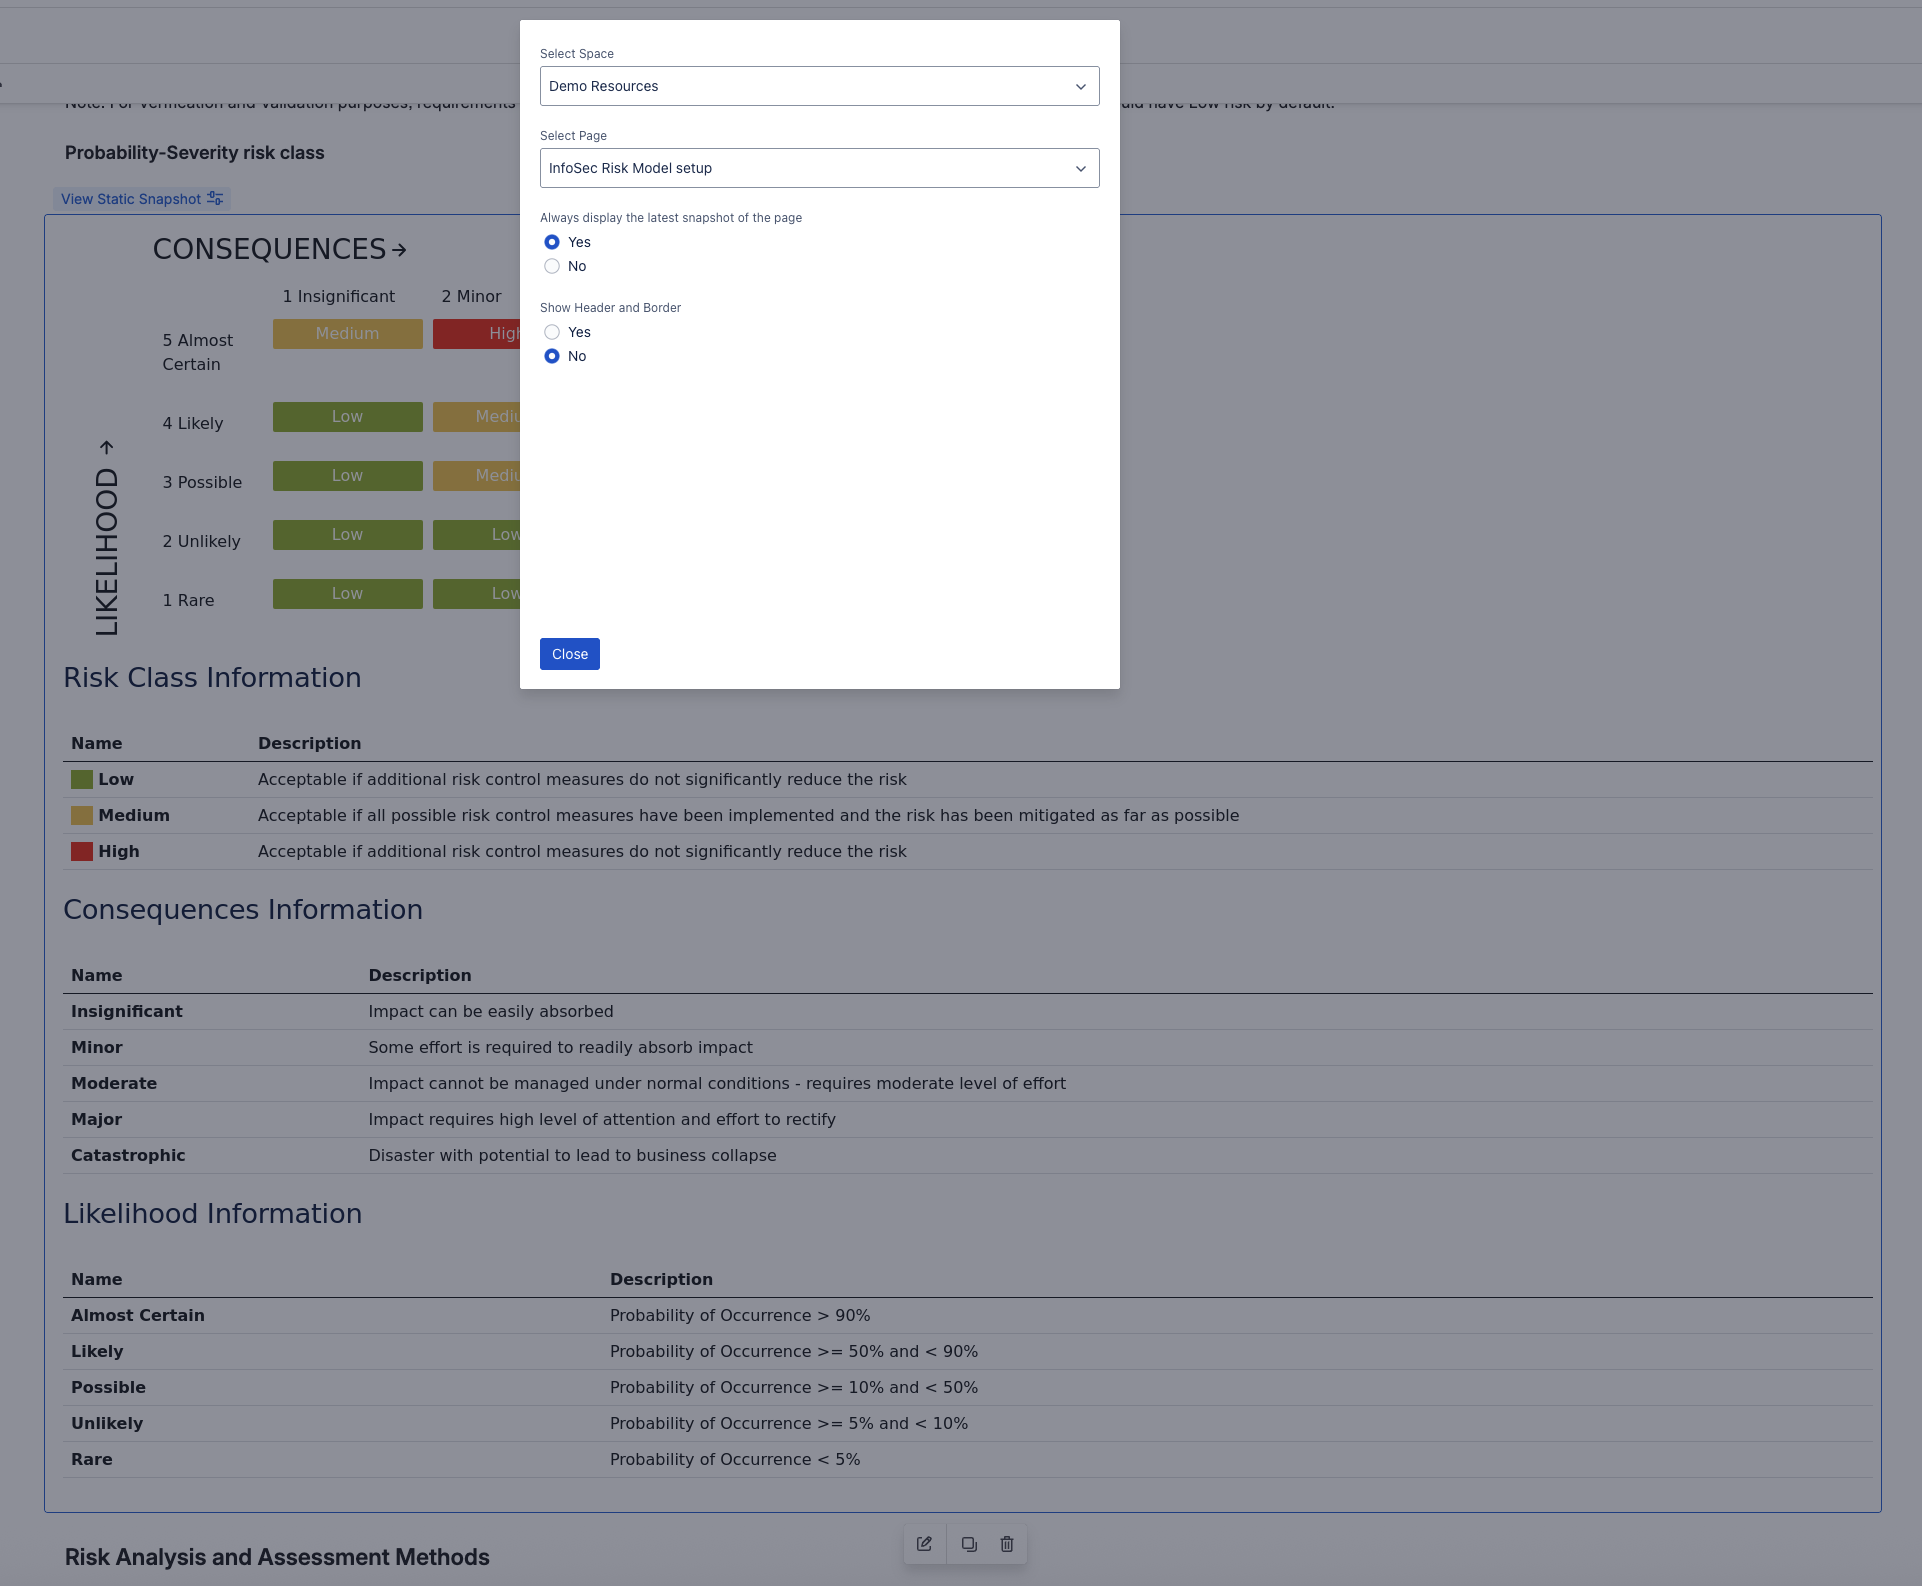Click the settings sliders icon beside View Static Snapshot
Viewport: 1922px width, 1586px height.
coord(215,199)
